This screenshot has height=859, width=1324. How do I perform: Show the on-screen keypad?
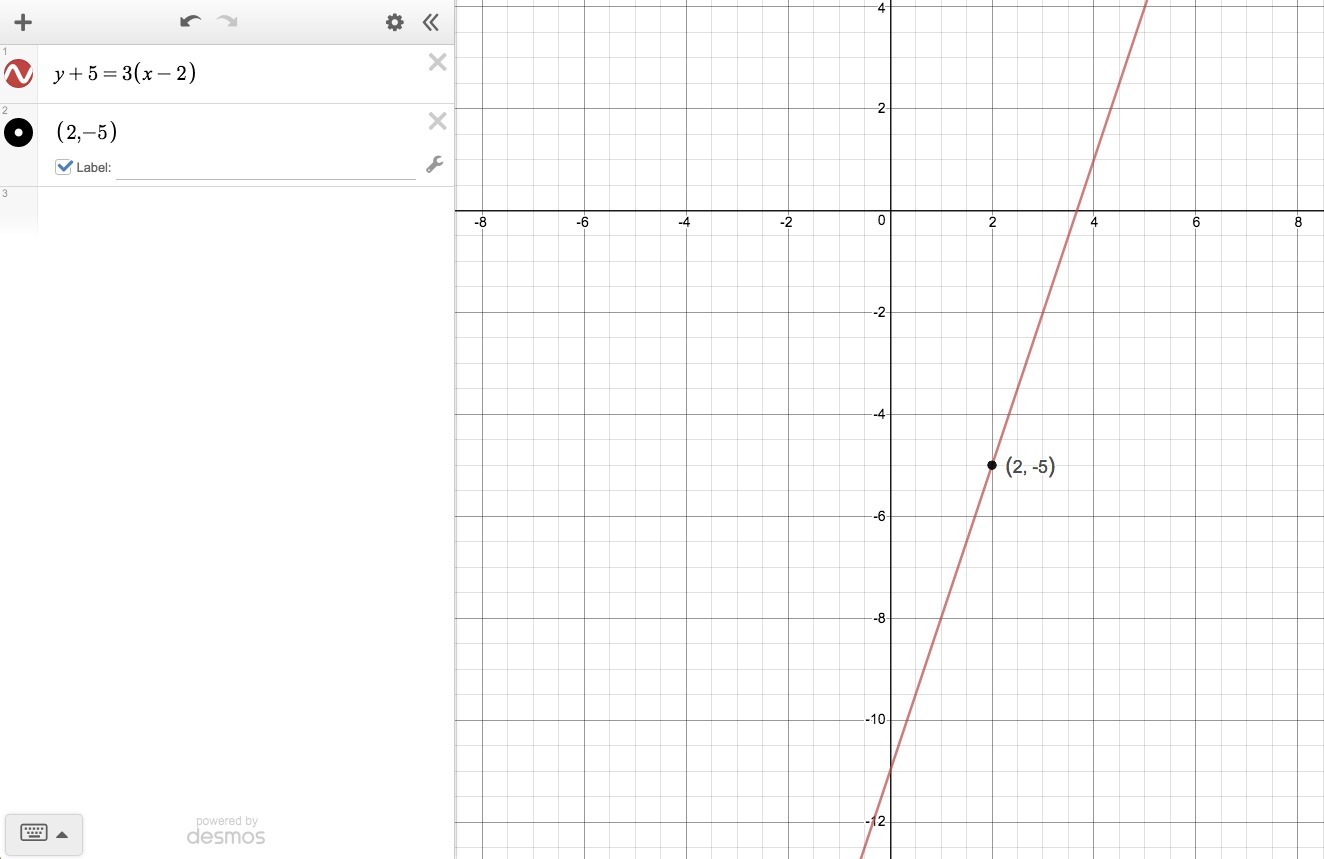point(44,833)
